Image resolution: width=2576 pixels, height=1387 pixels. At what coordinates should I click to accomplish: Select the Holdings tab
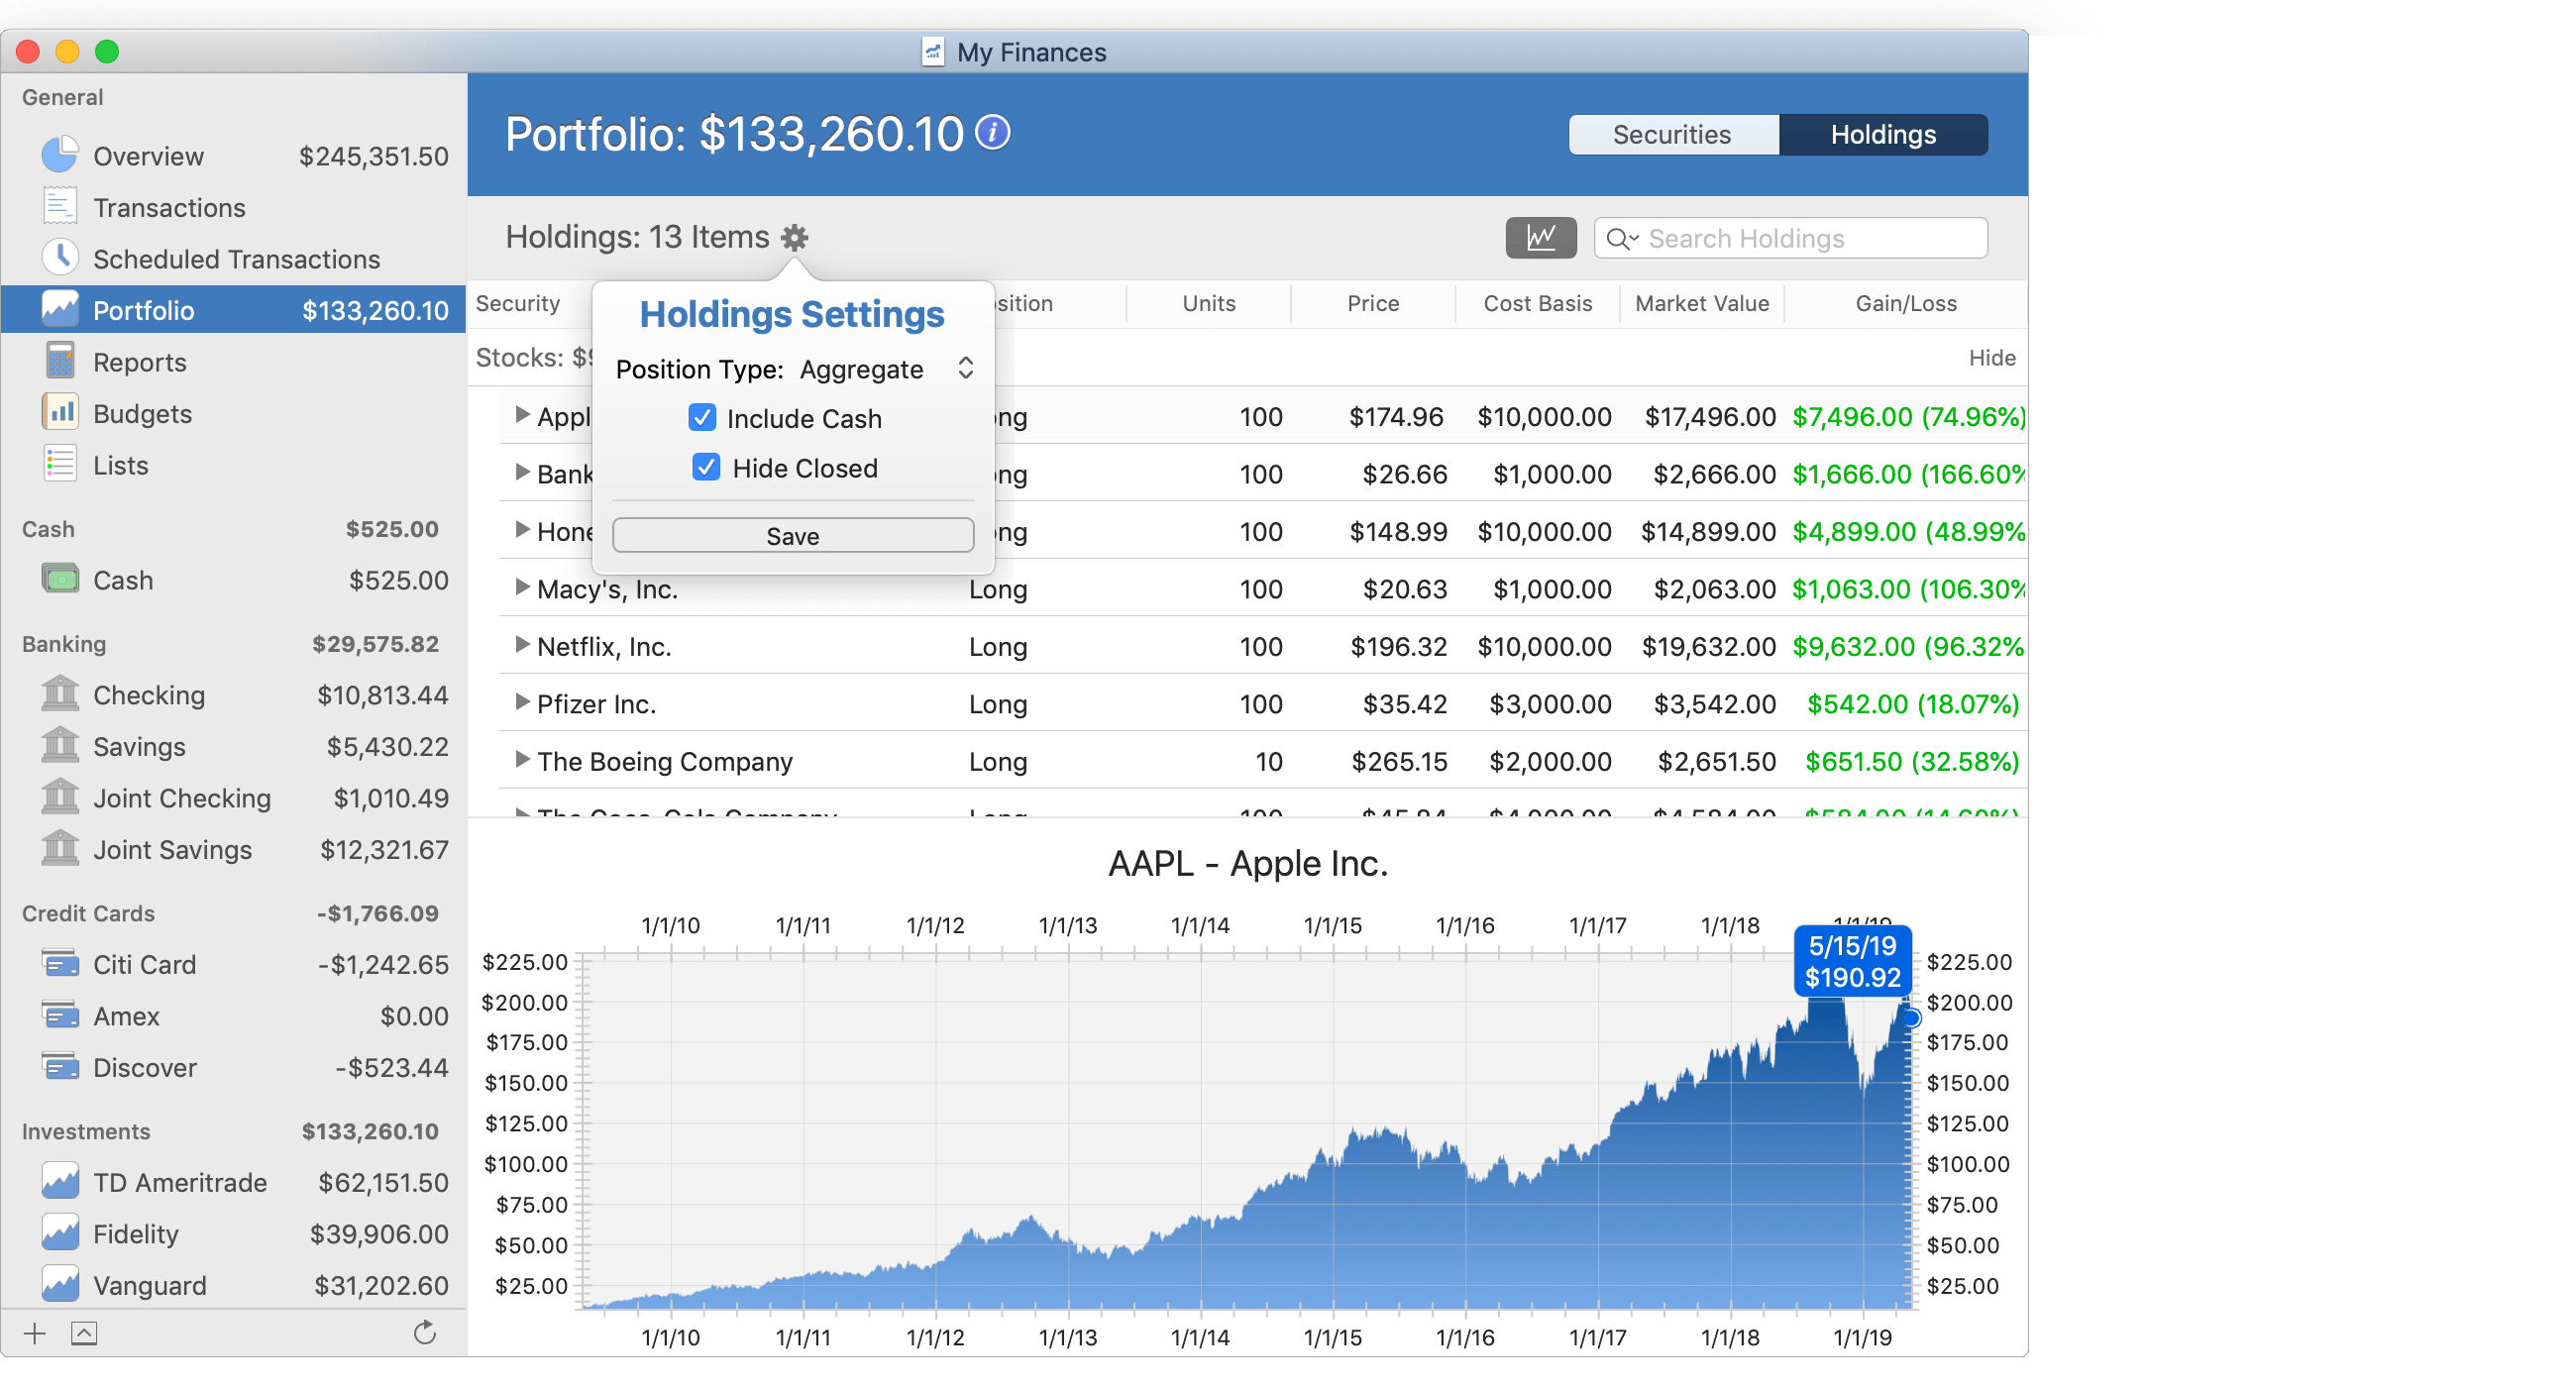pos(1882,135)
